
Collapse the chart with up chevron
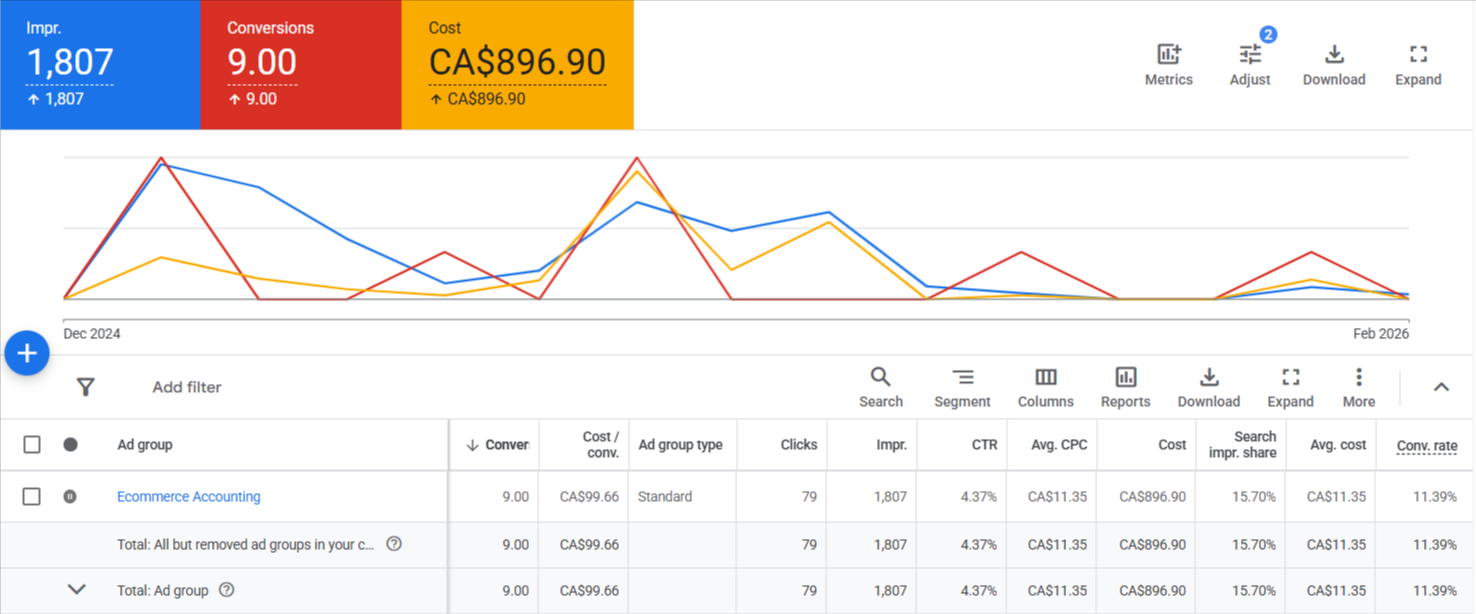[x=1441, y=387]
